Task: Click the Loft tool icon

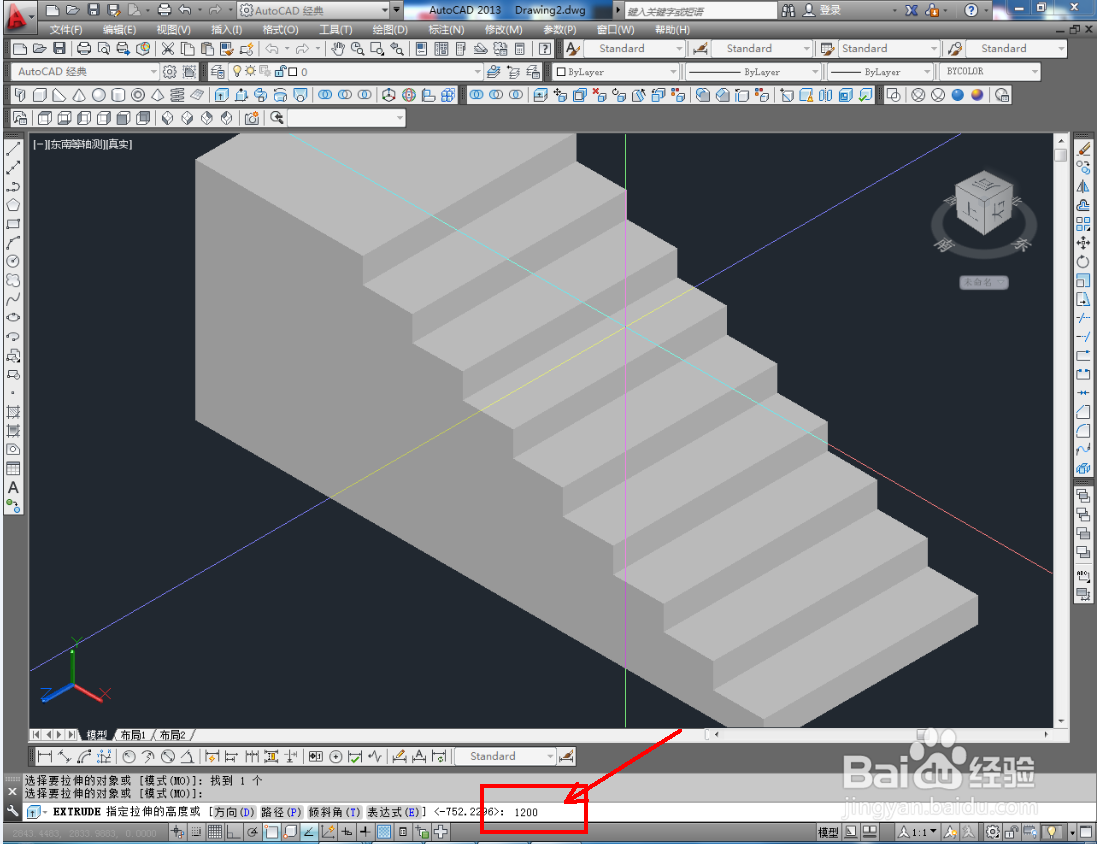Action: pyautogui.click(x=300, y=95)
